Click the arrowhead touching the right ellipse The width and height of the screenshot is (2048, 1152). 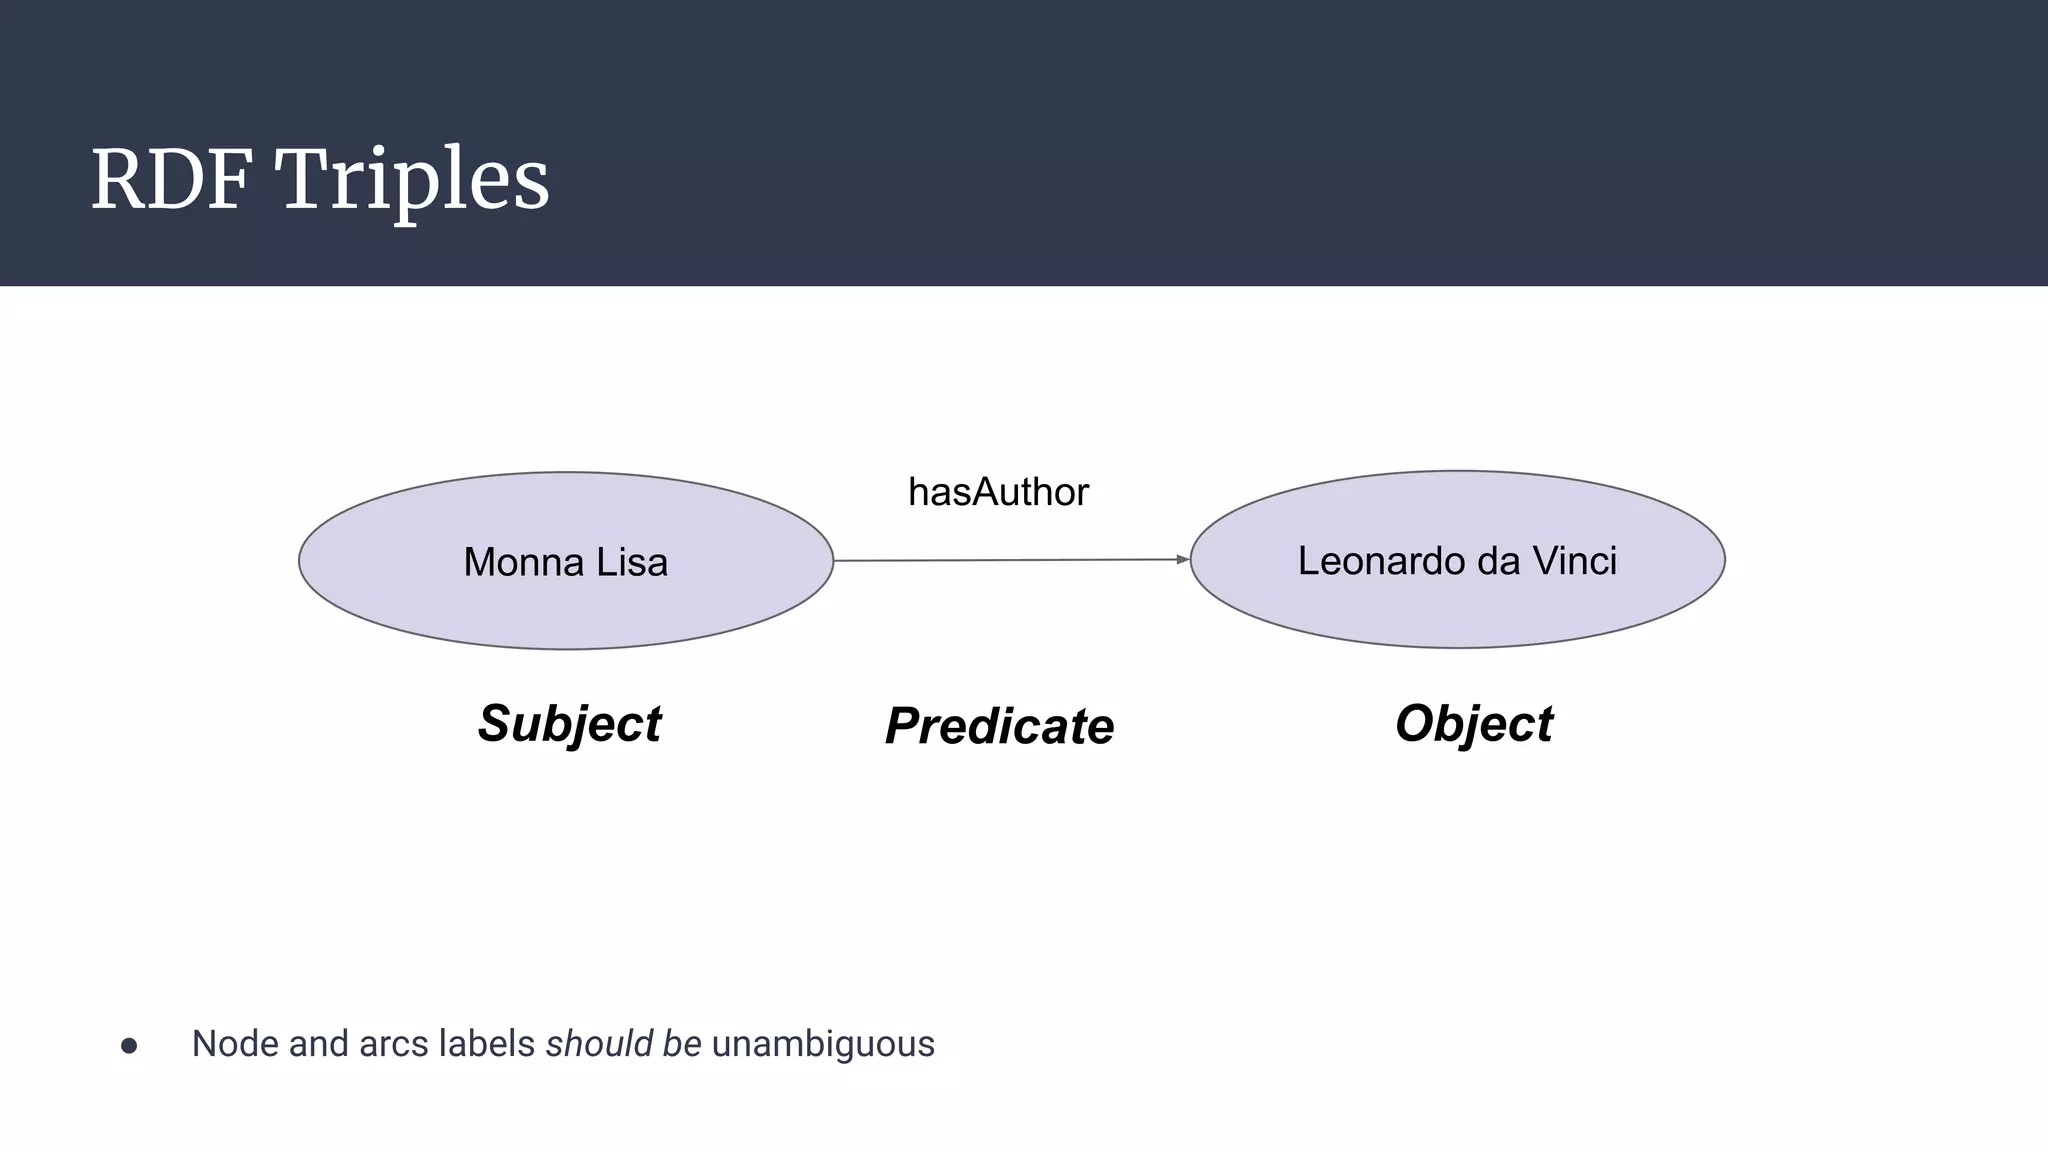pyautogui.click(x=1182, y=560)
